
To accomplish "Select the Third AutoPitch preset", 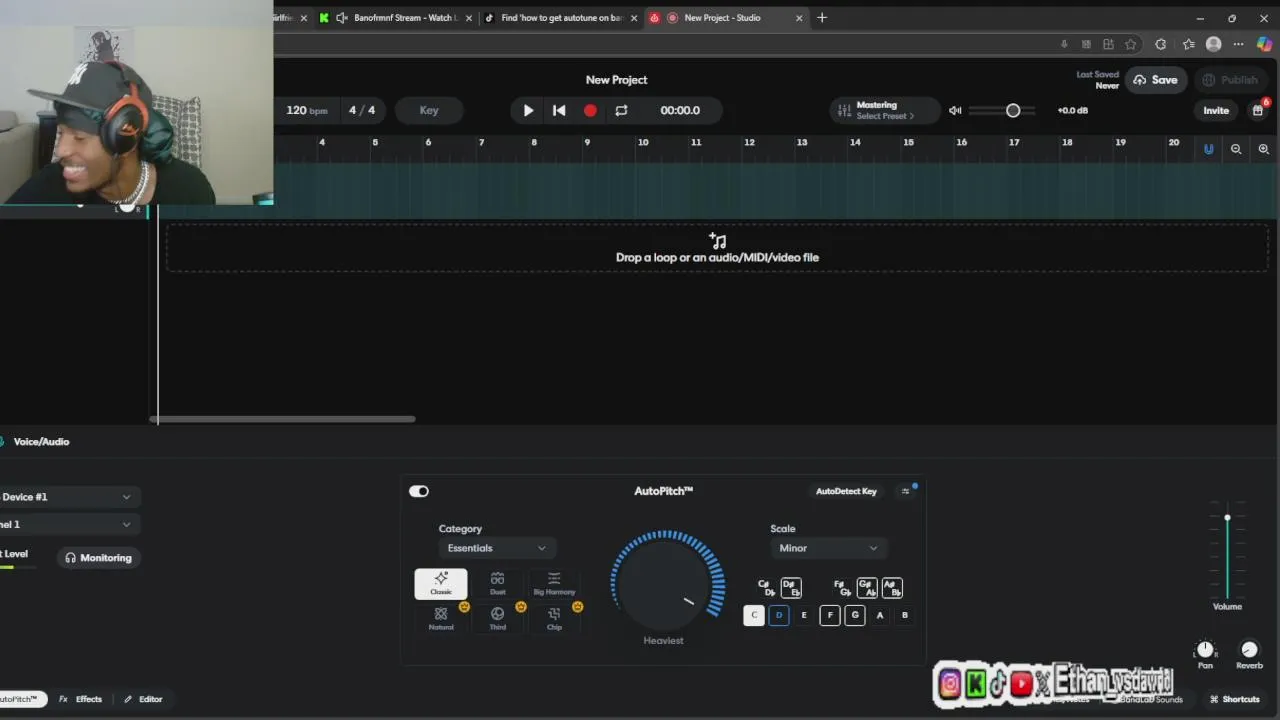I will click(497, 618).
